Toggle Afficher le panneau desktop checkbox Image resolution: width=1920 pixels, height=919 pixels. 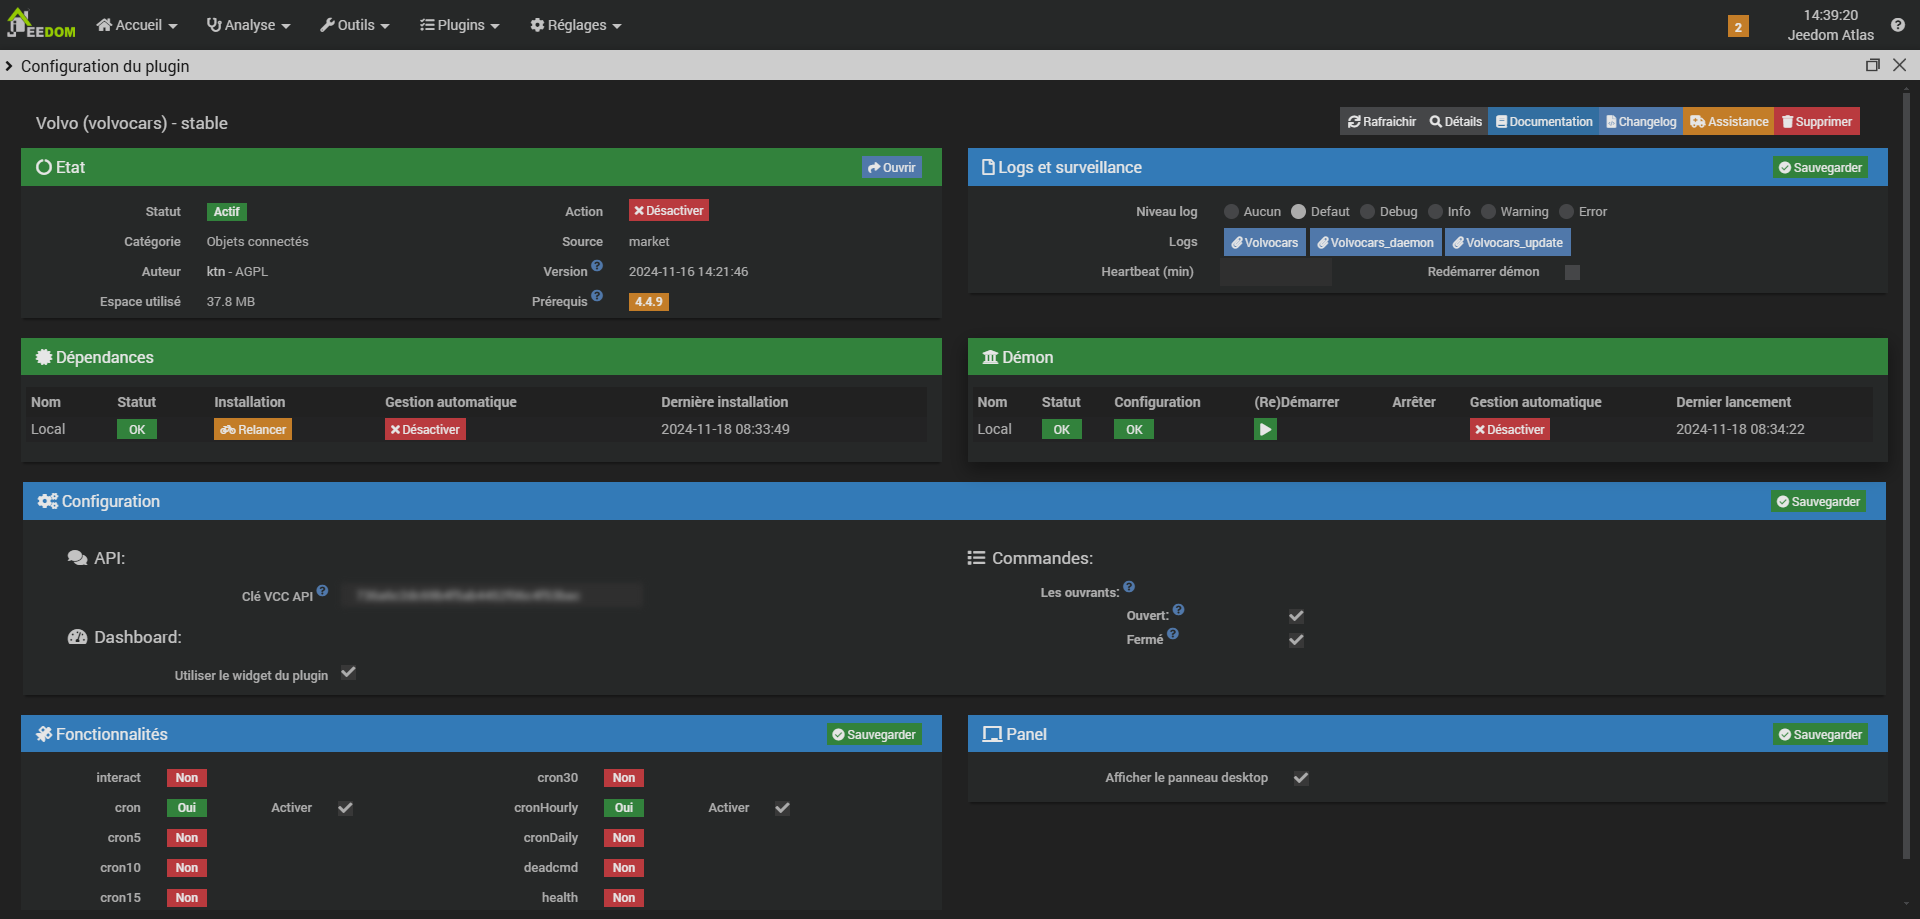click(1301, 778)
